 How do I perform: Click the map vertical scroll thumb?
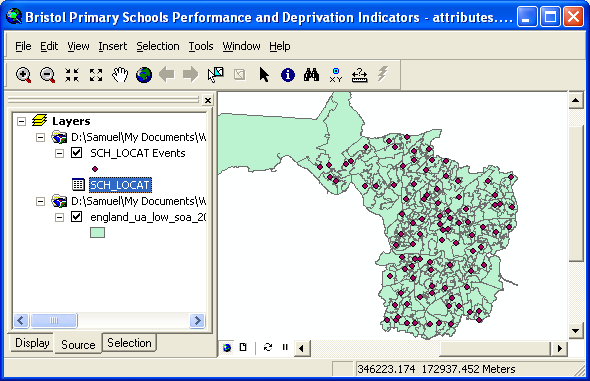(576, 194)
